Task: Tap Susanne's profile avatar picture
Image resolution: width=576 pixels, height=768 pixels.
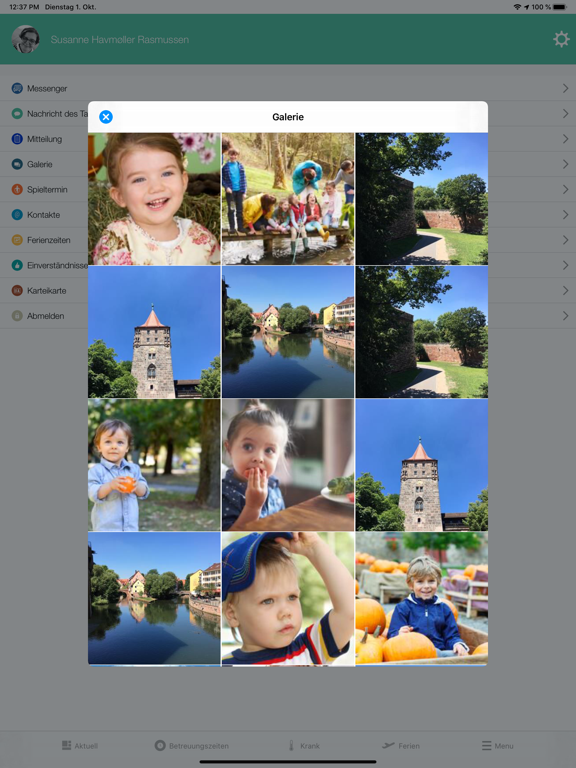Action: [25, 39]
